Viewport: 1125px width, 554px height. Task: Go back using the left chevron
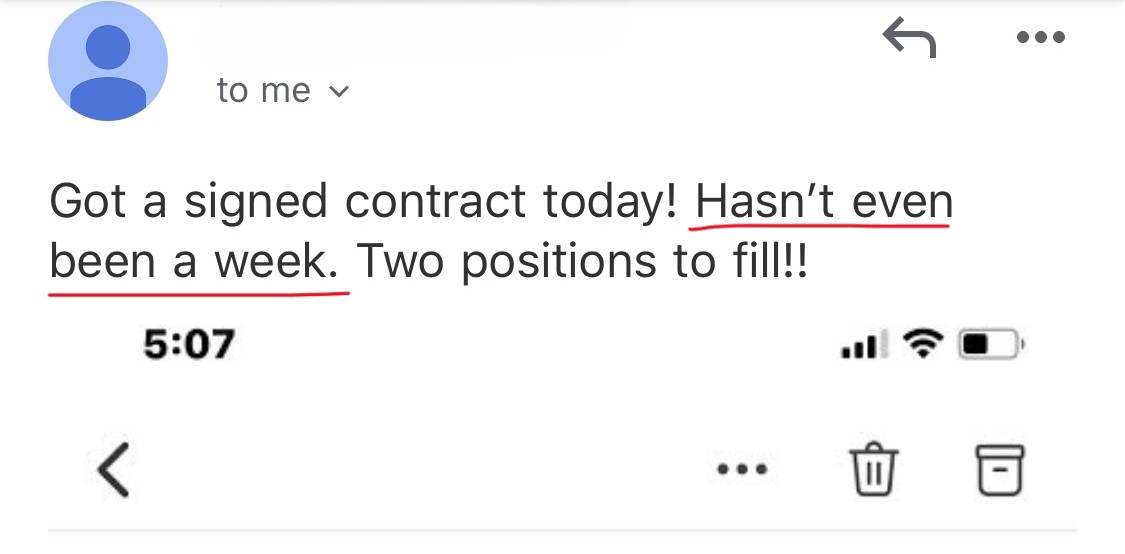coord(114,469)
